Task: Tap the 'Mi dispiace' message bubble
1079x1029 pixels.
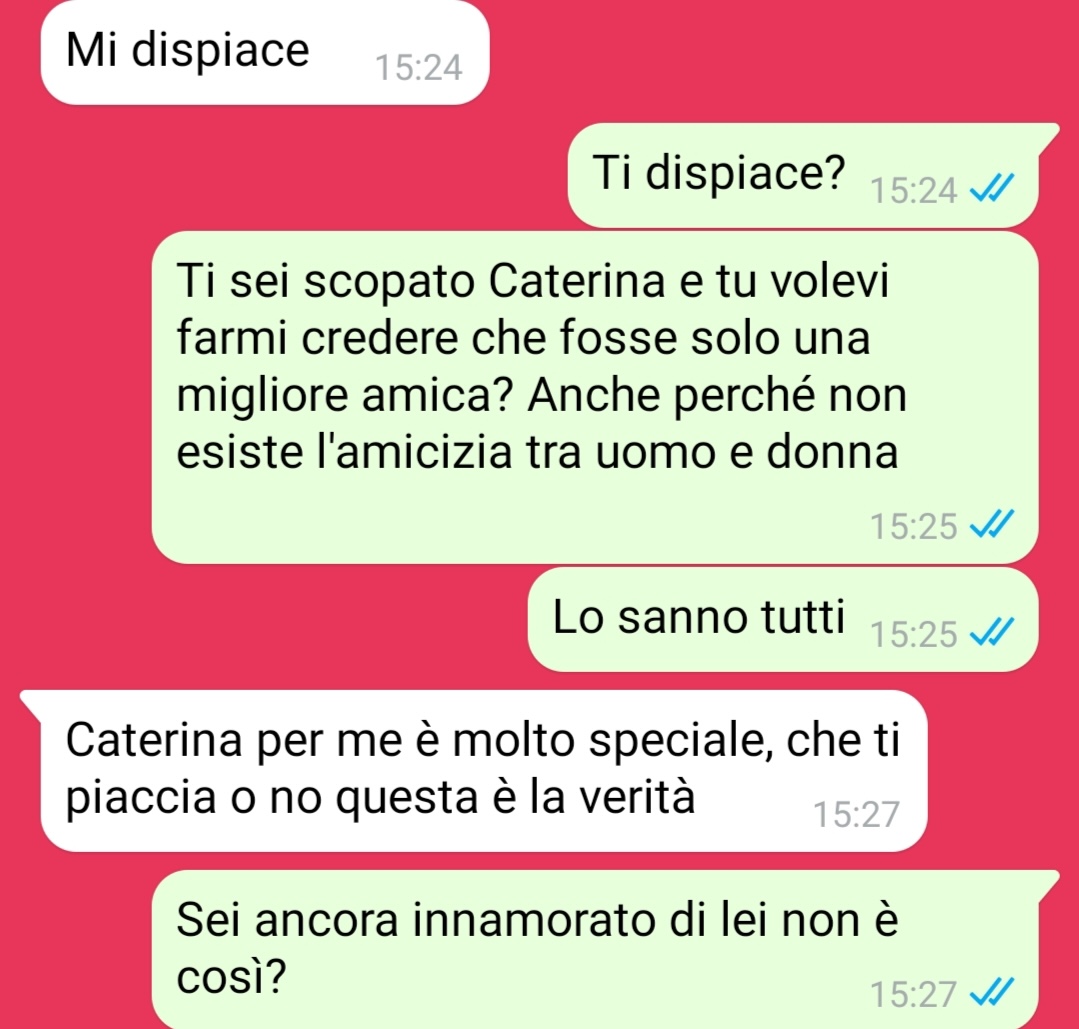Action: (x=265, y=52)
